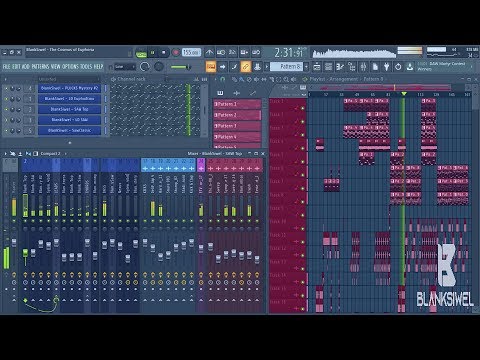Image resolution: width=480 pixels, height=360 pixels.
Task: Toggle the loop recording icon
Action: click(256, 52)
